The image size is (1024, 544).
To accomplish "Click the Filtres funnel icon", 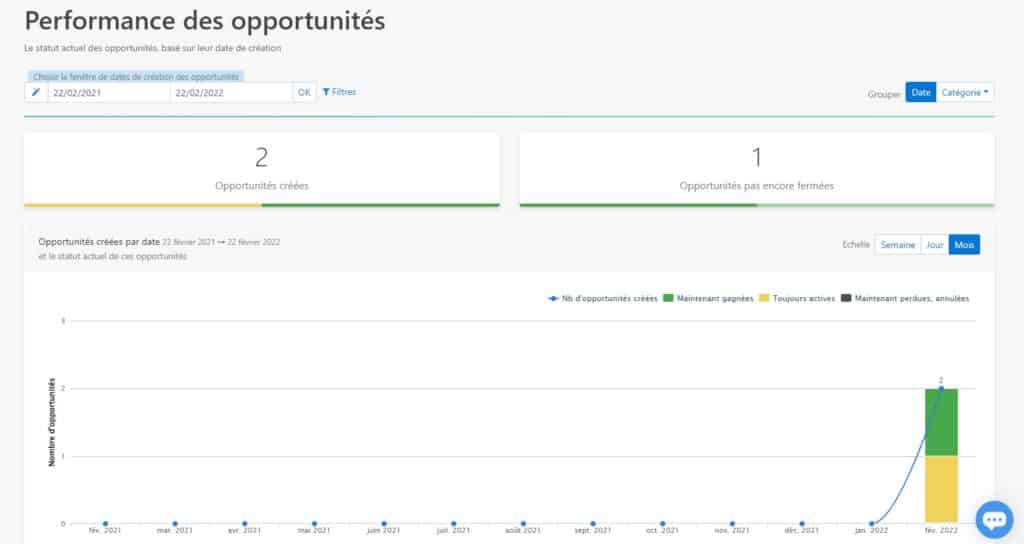I will click(x=327, y=92).
